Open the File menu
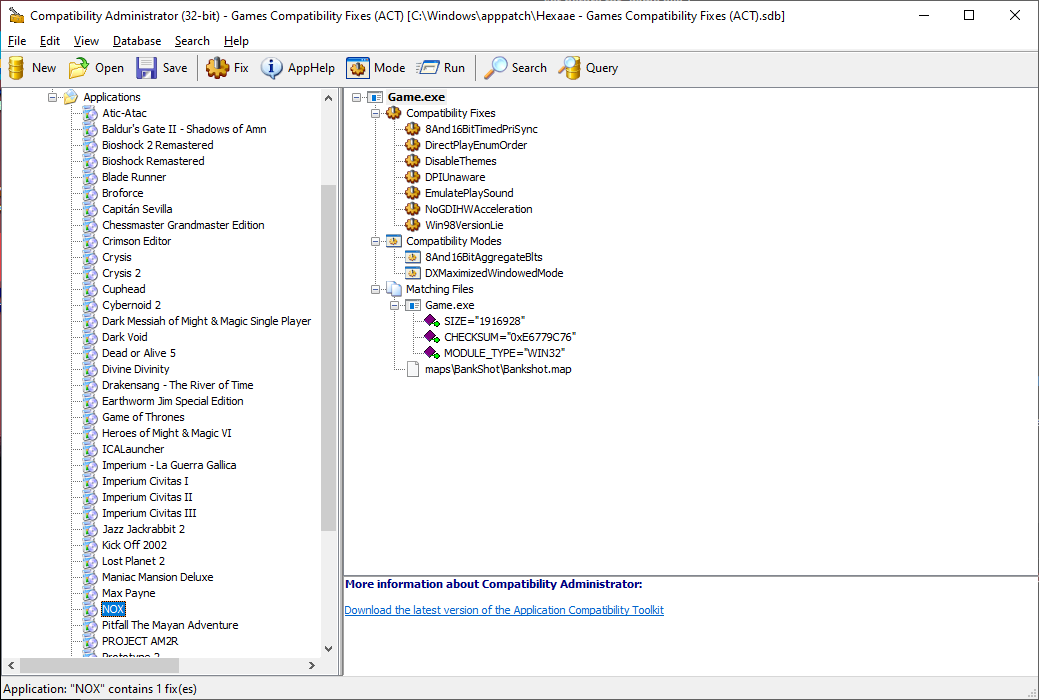The width and height of the screenshot is (1039, 700). (17, 41)
